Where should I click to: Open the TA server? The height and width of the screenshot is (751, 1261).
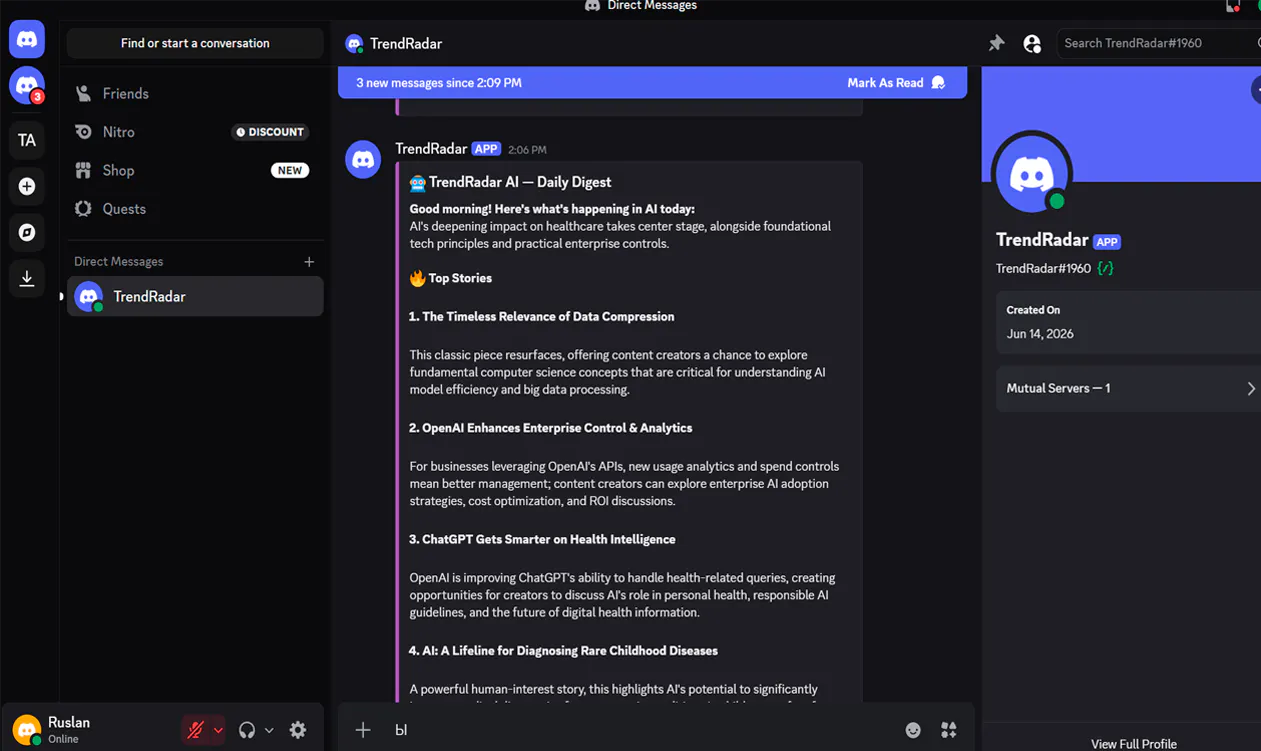click(x=27, y=140)
